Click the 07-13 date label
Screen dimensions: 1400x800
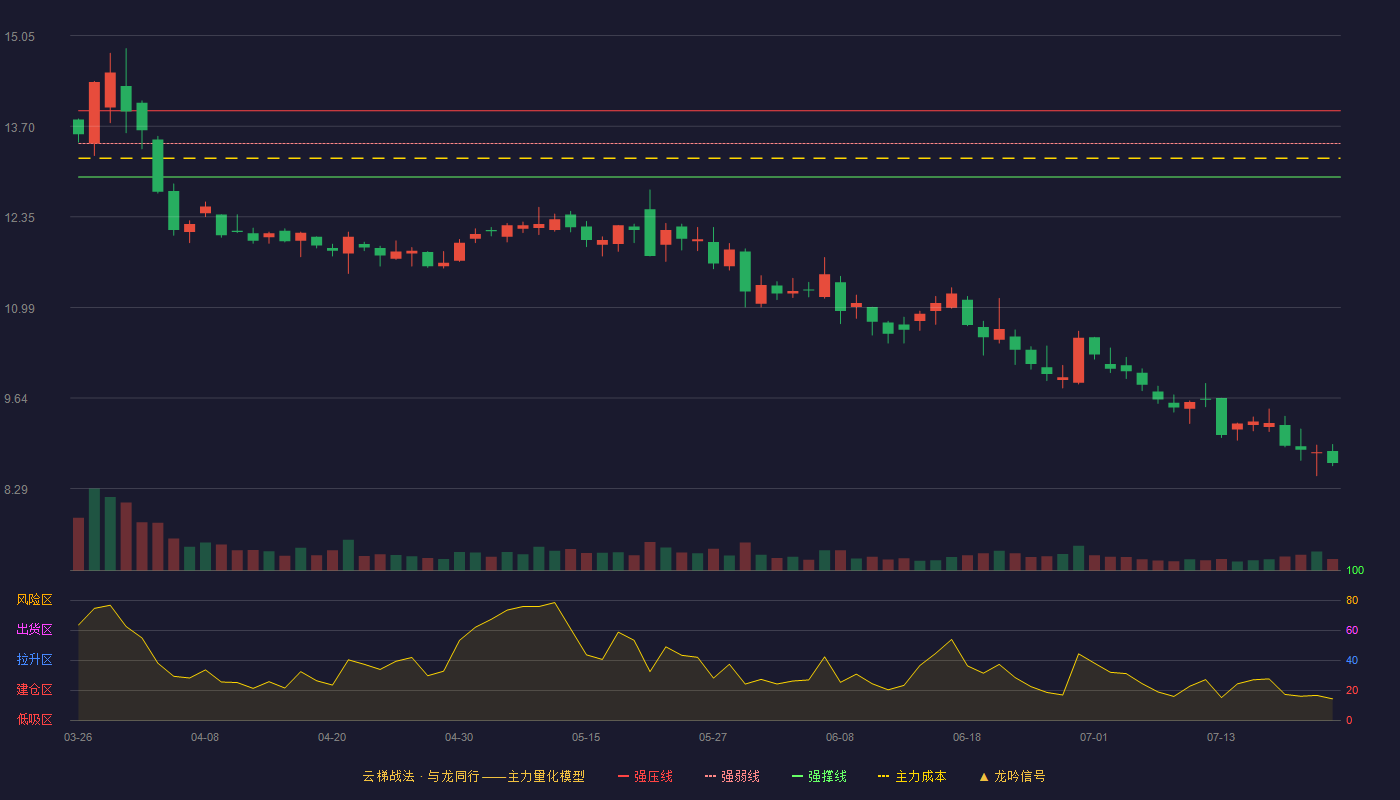tap(1221, 737)
